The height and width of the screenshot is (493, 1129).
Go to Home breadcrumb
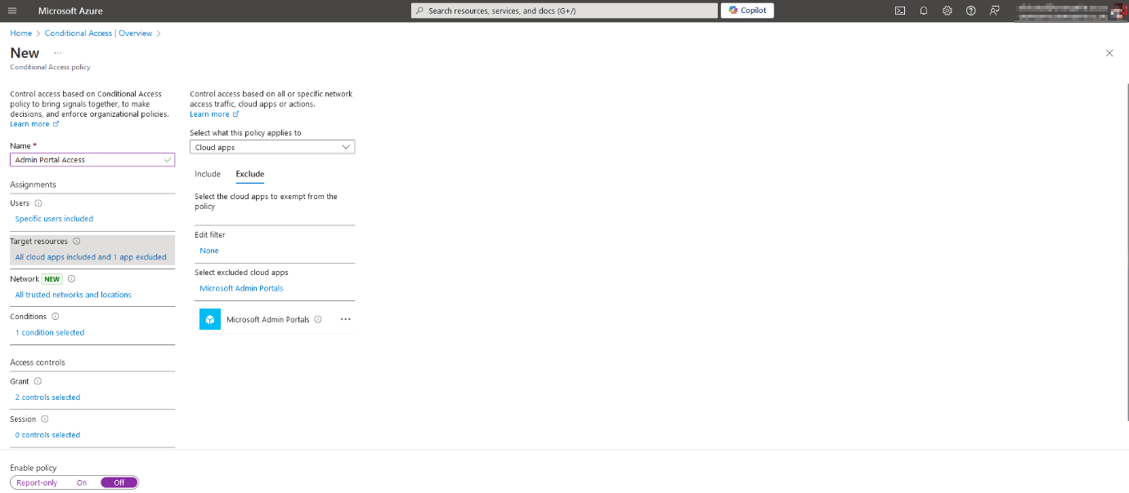click(21, 33)
